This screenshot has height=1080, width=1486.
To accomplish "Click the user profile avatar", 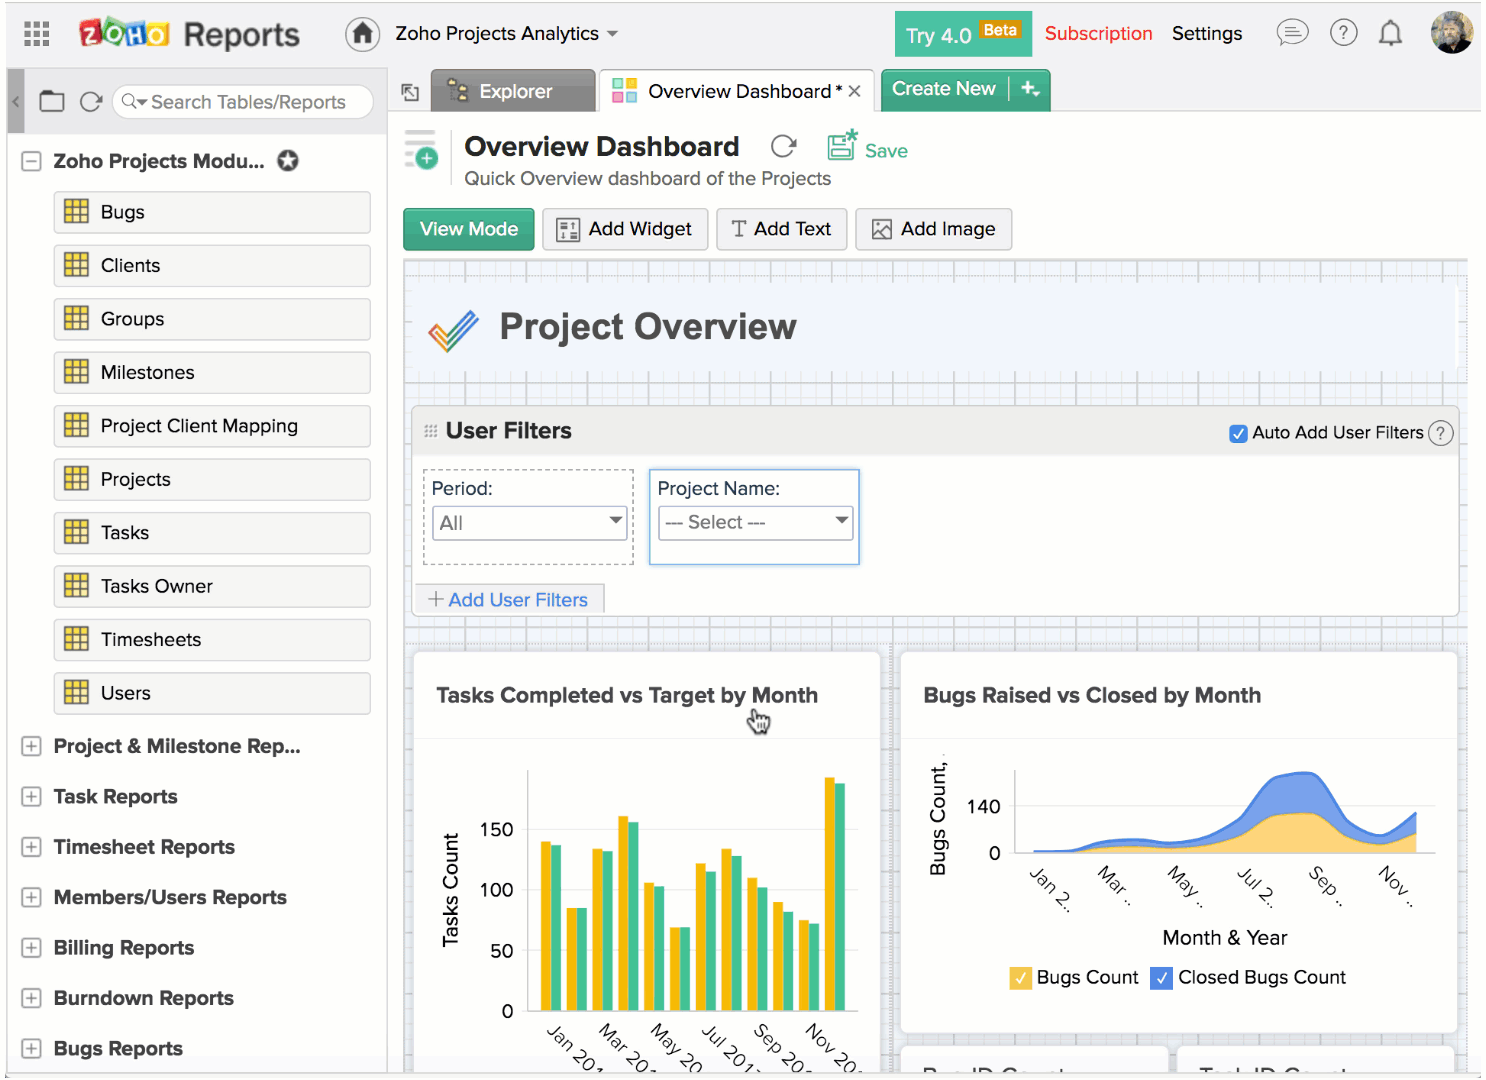I will click(1451, 33).
